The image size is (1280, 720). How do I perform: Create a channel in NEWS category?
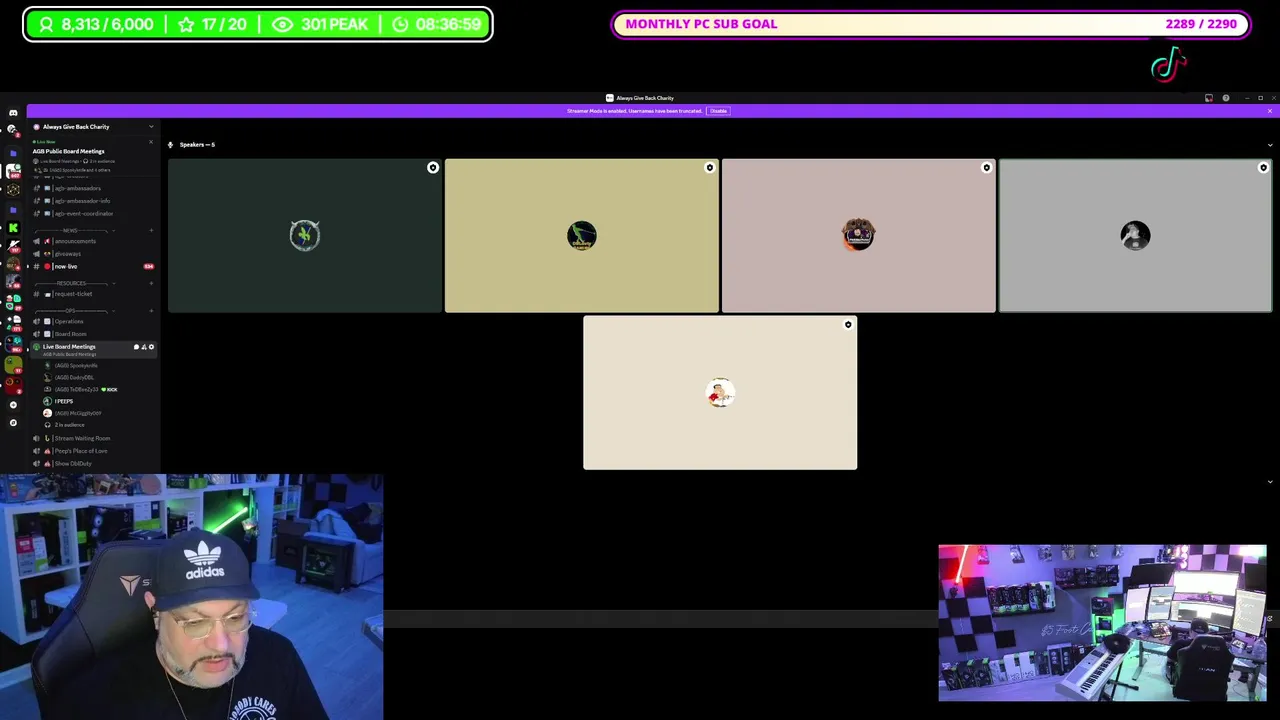click(x=151, y=231)
